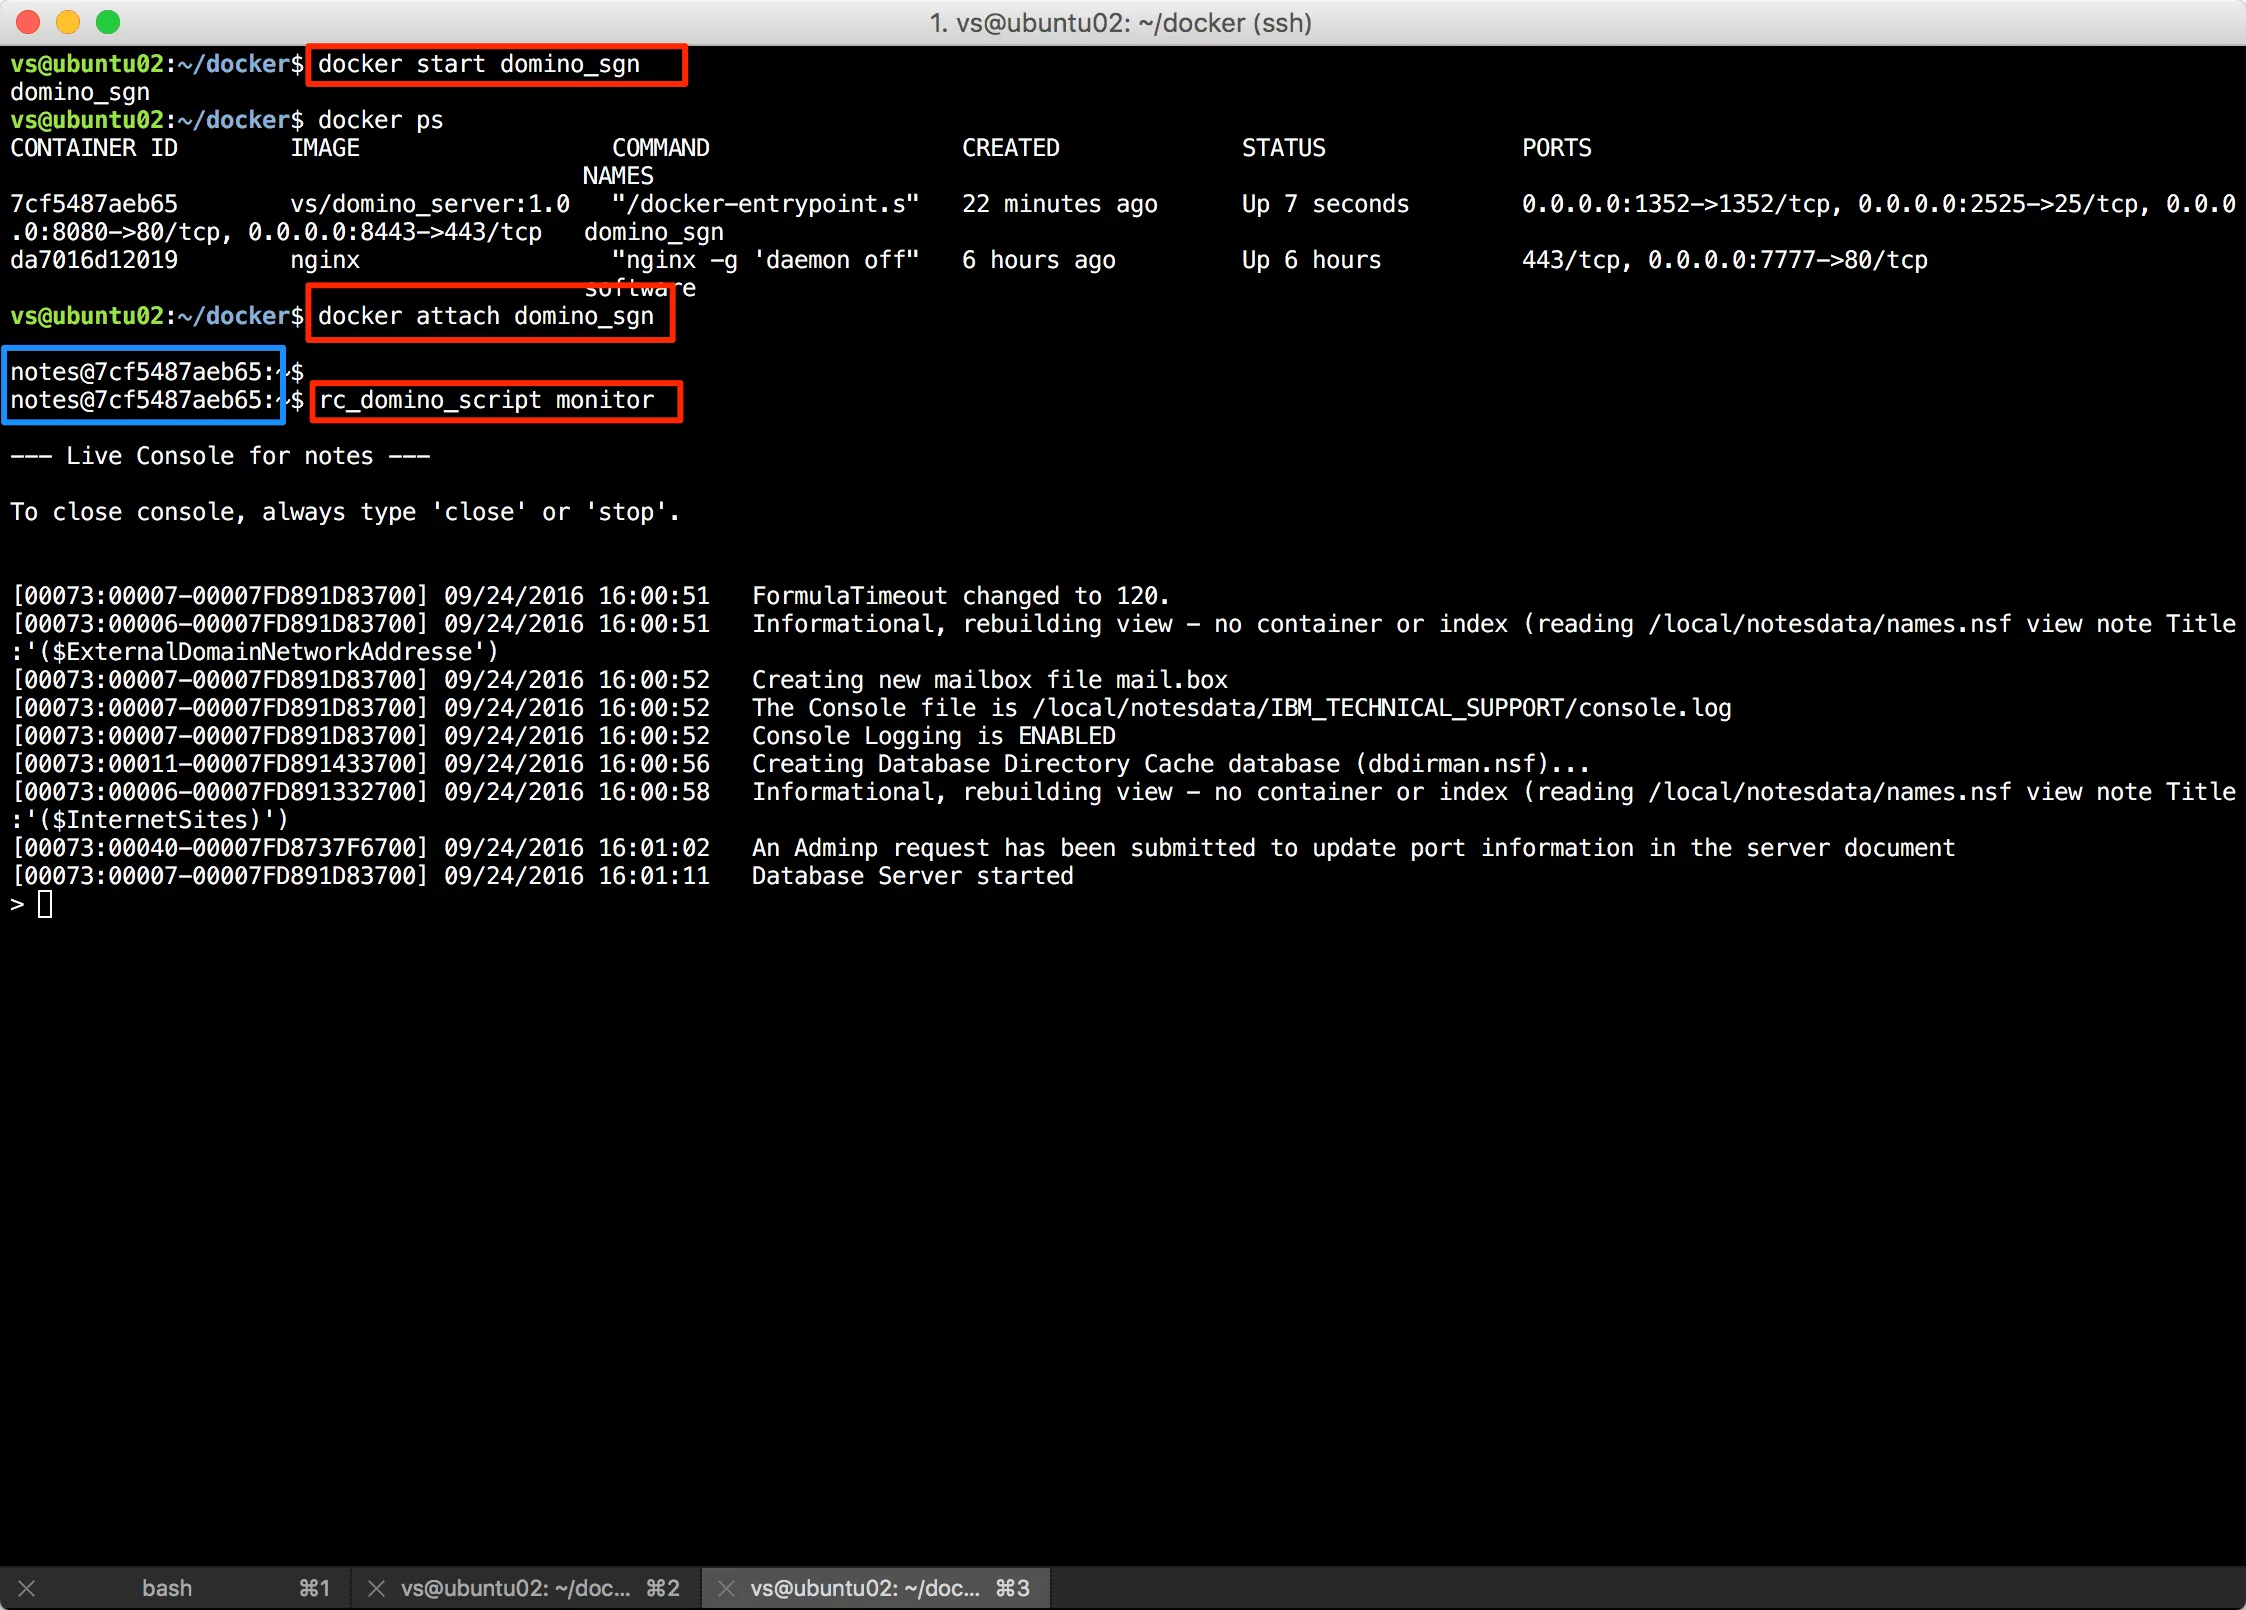2246x1610 pixels.
Task: Select the active vs@ubuntu02 ⌘3 tab
Action: [x=865, y=1588]
